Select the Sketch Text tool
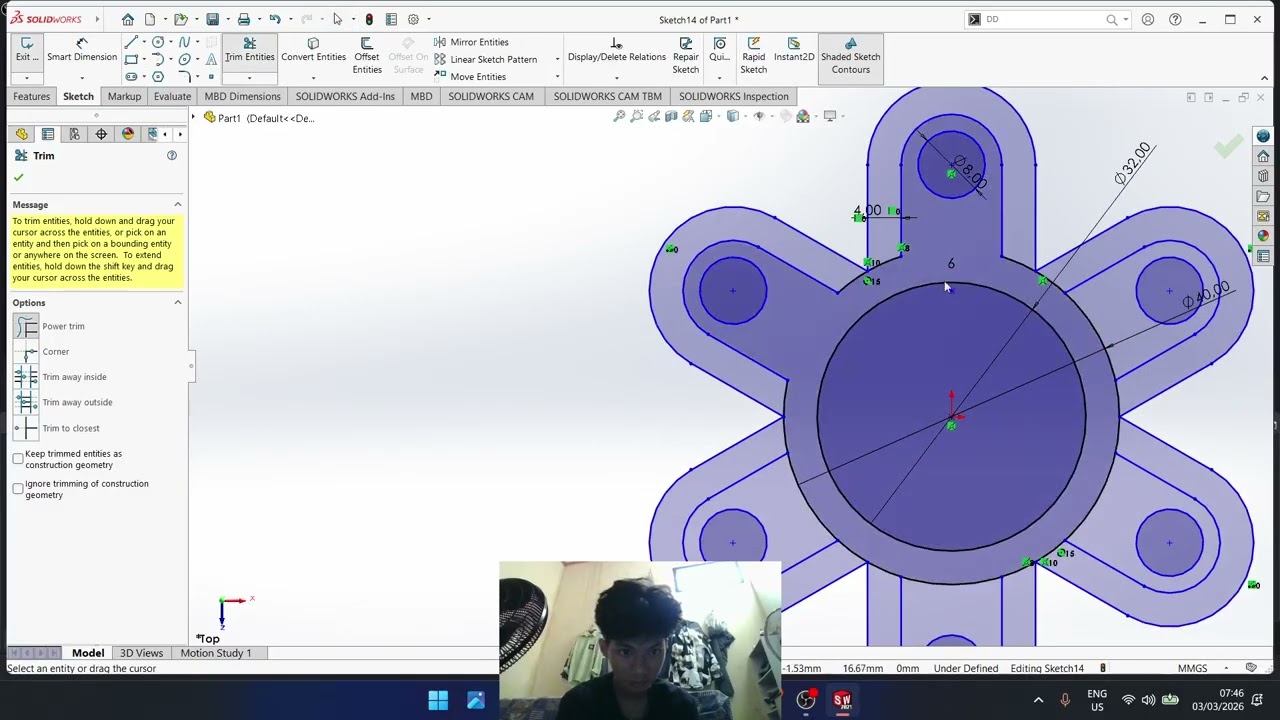 [x=211, y=60]
